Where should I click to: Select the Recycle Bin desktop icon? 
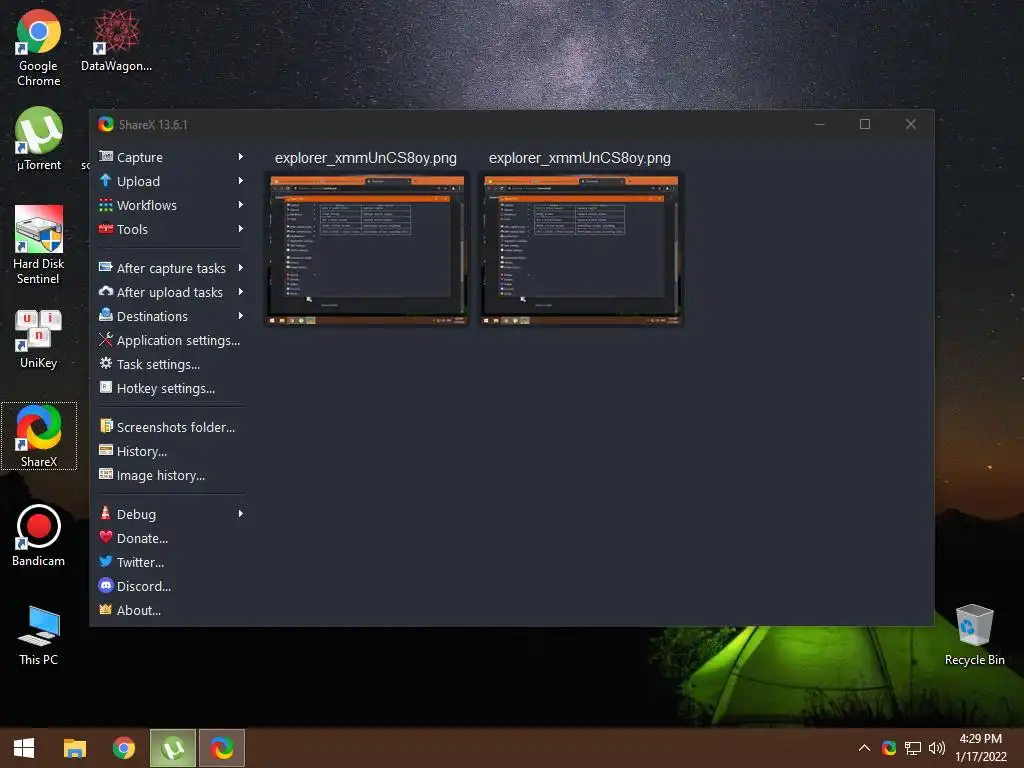pos(974,635)
